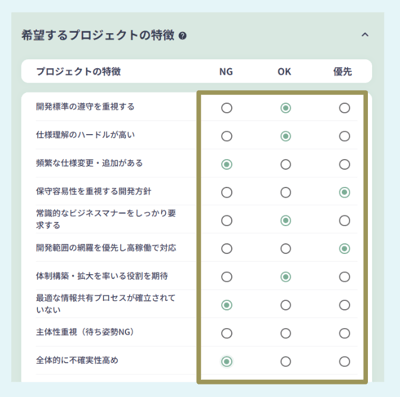The width and height of the screenshot is (400, 397).
Task: Select NG for 開発標準の遵守を重視する
Action: tap(227, 108)
